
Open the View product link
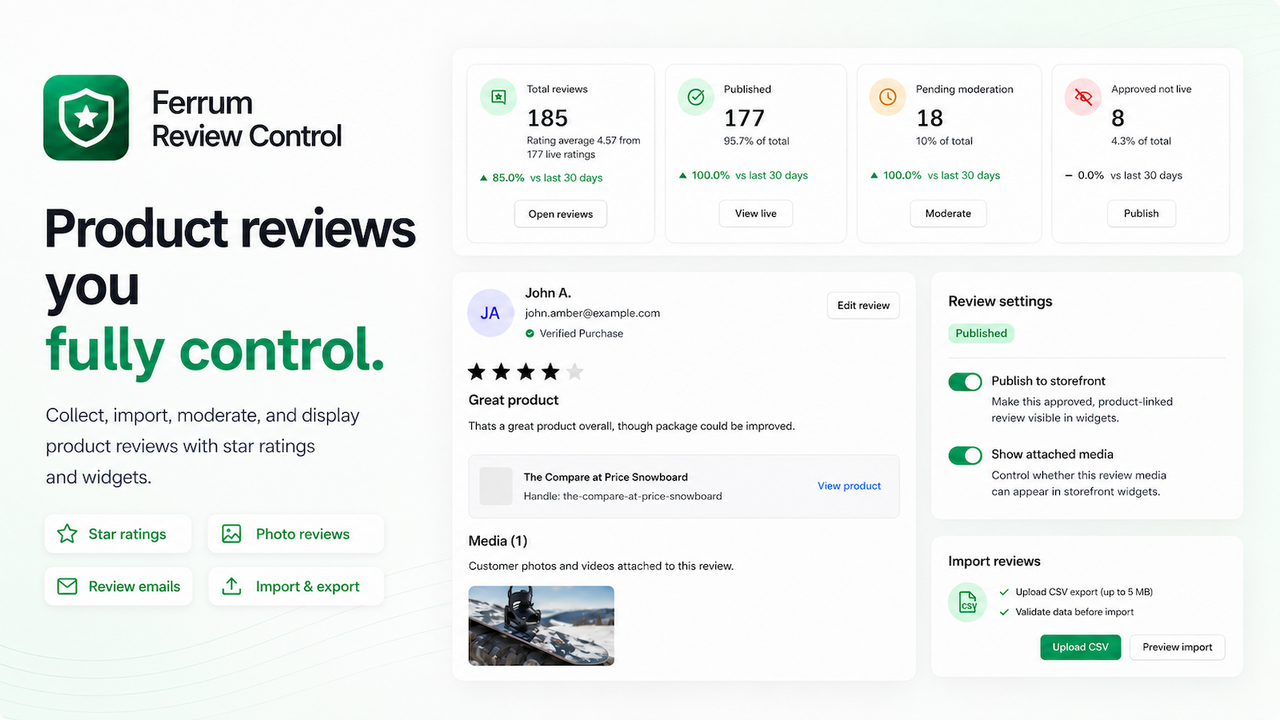[849, 486]
